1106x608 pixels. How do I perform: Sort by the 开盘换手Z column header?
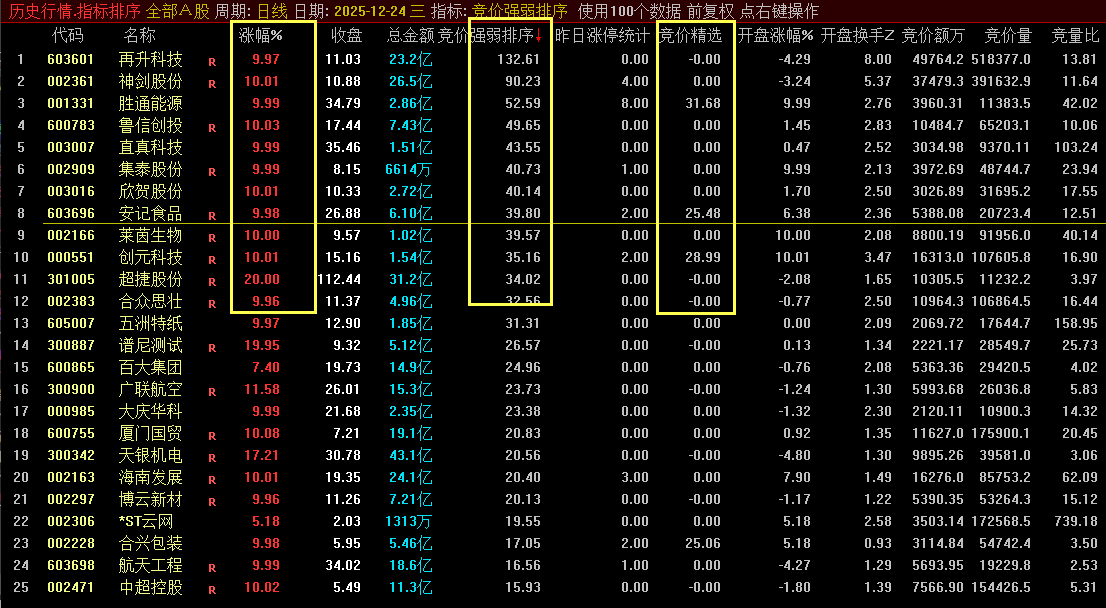pos(857,35)
